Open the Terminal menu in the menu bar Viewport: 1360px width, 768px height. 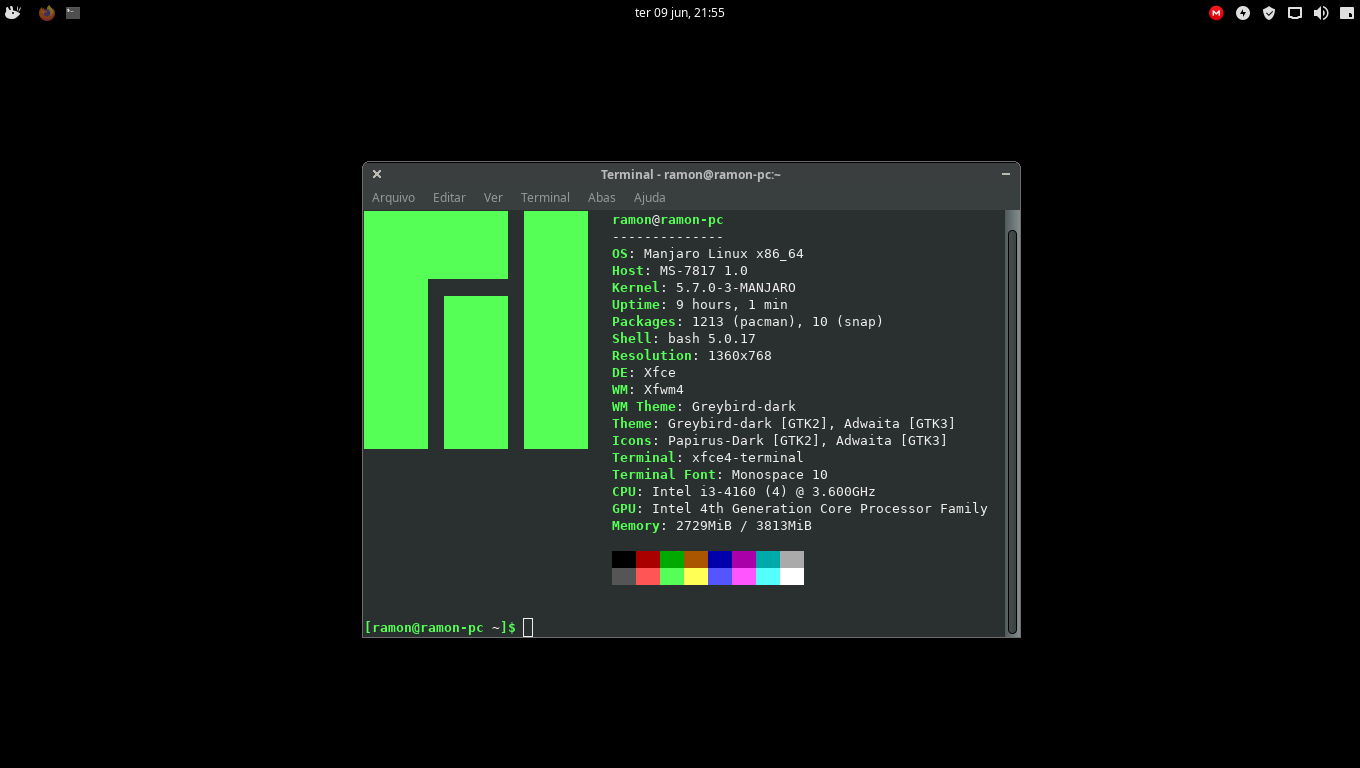(545, 198)
